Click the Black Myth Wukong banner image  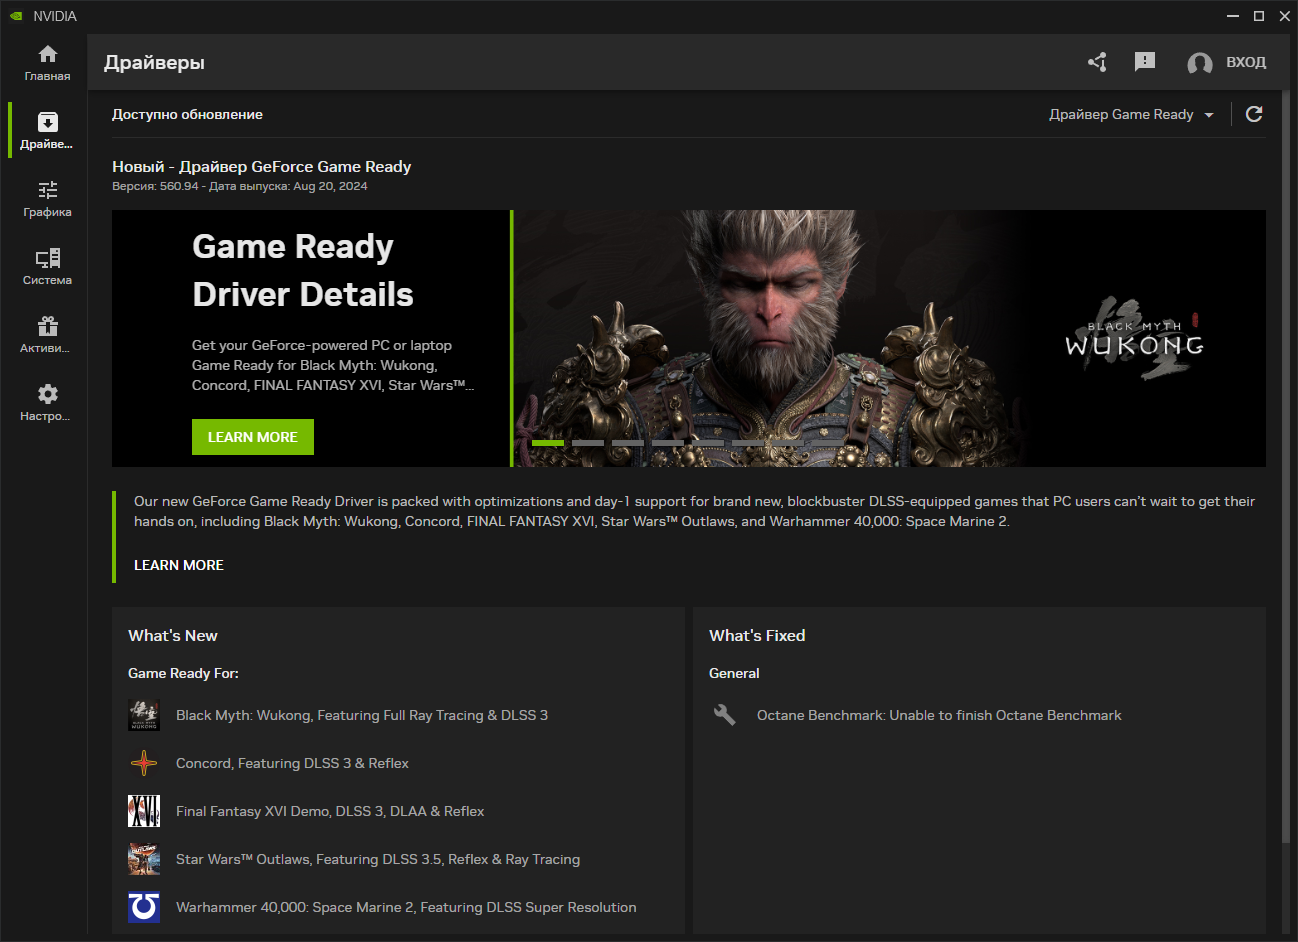point(888,338)
